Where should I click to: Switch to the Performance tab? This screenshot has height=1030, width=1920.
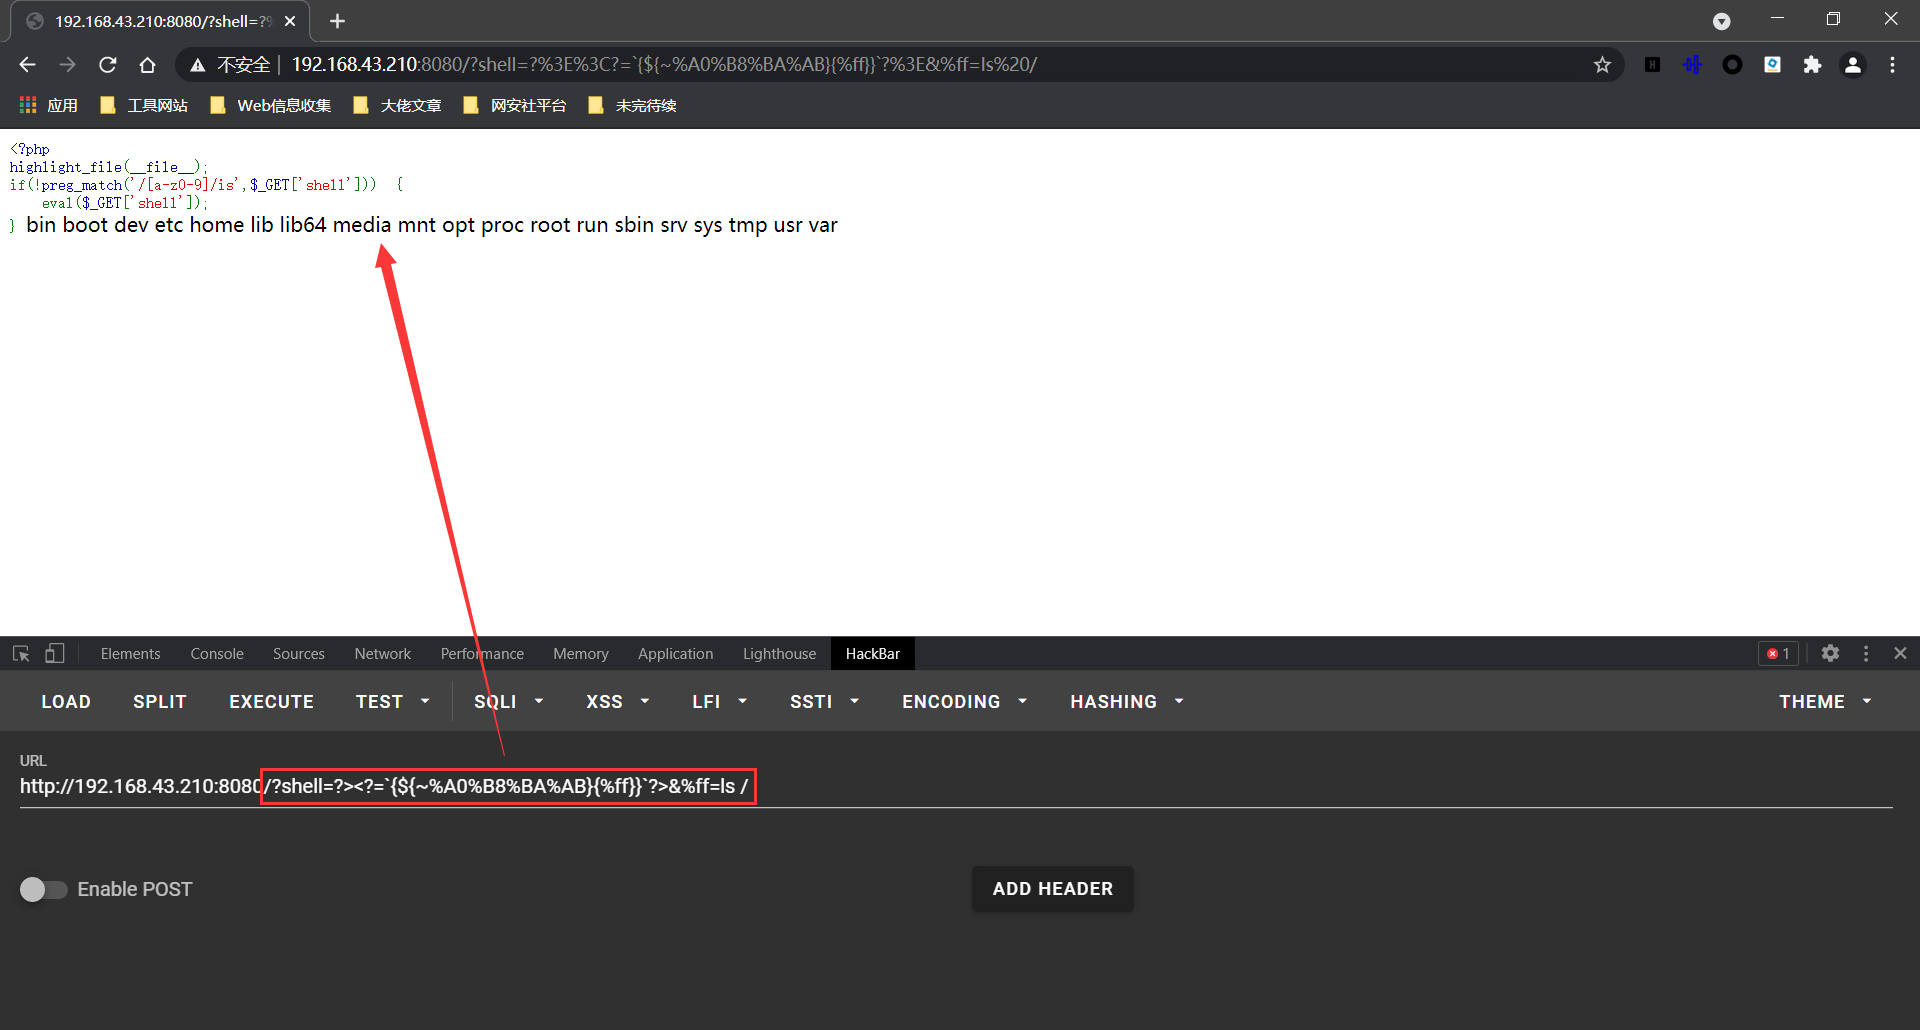click(x=482, y=654)
